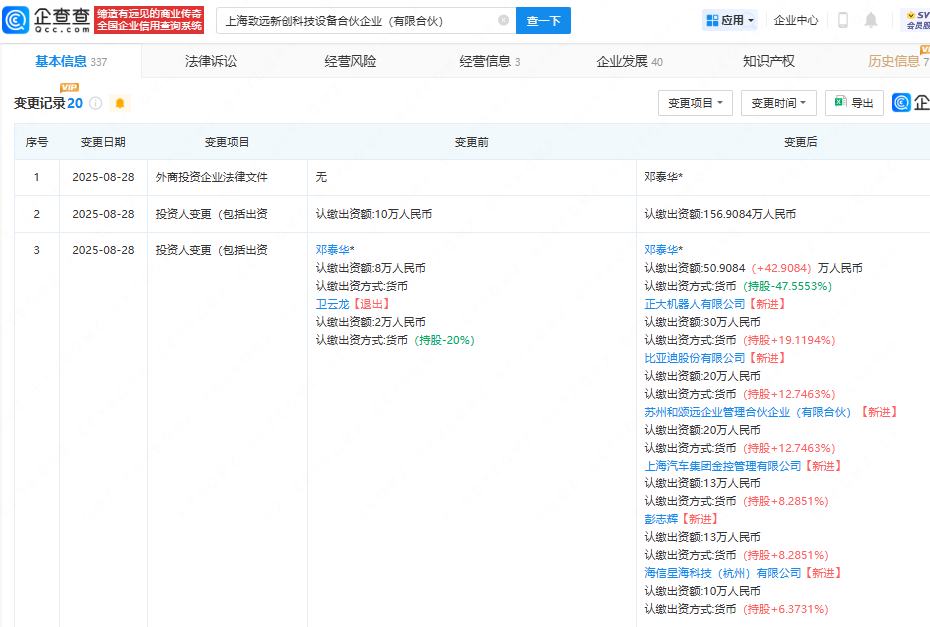Image resolution: width=930 pixels, height=627 pixels.
Task: Open 正大机器人有限公司 link
Action: [x=695, y=304]
